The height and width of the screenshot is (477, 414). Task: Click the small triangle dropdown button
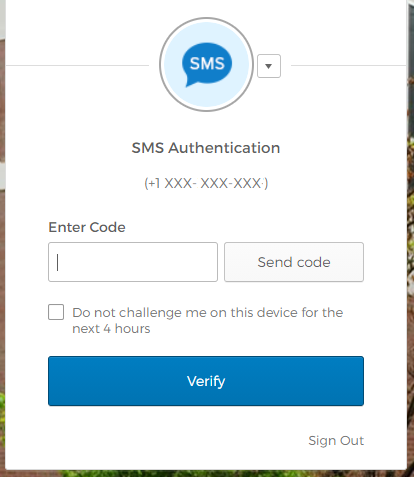click(x=269, y=66)
